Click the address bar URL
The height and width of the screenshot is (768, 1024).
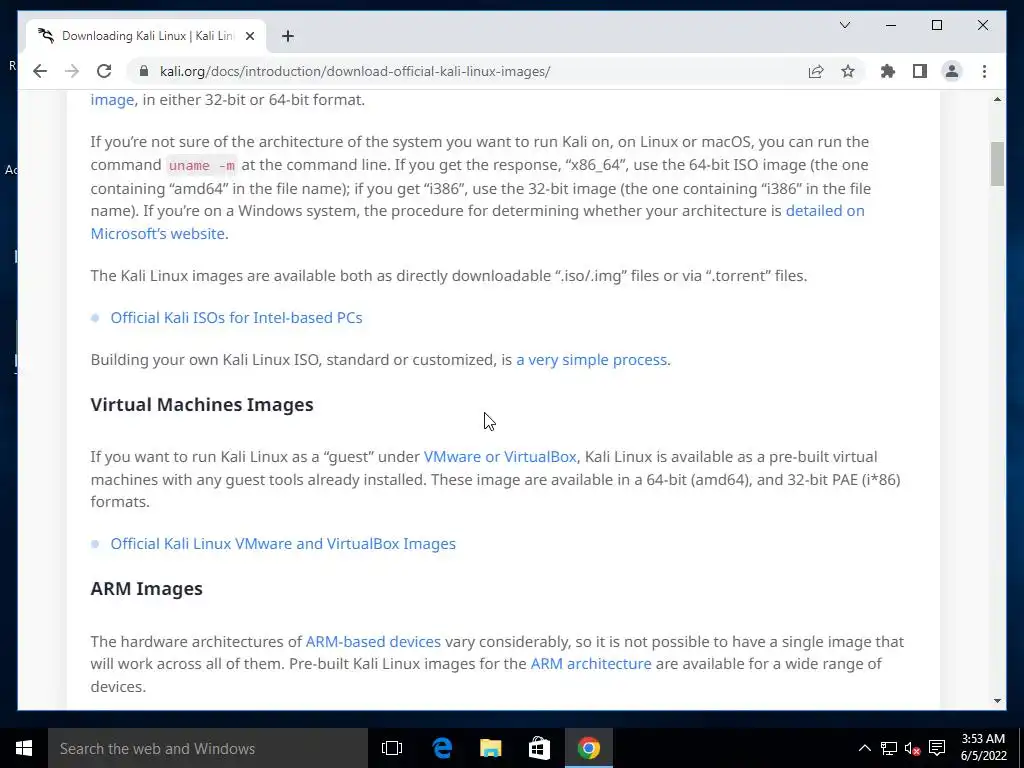(x=355, y=71)
